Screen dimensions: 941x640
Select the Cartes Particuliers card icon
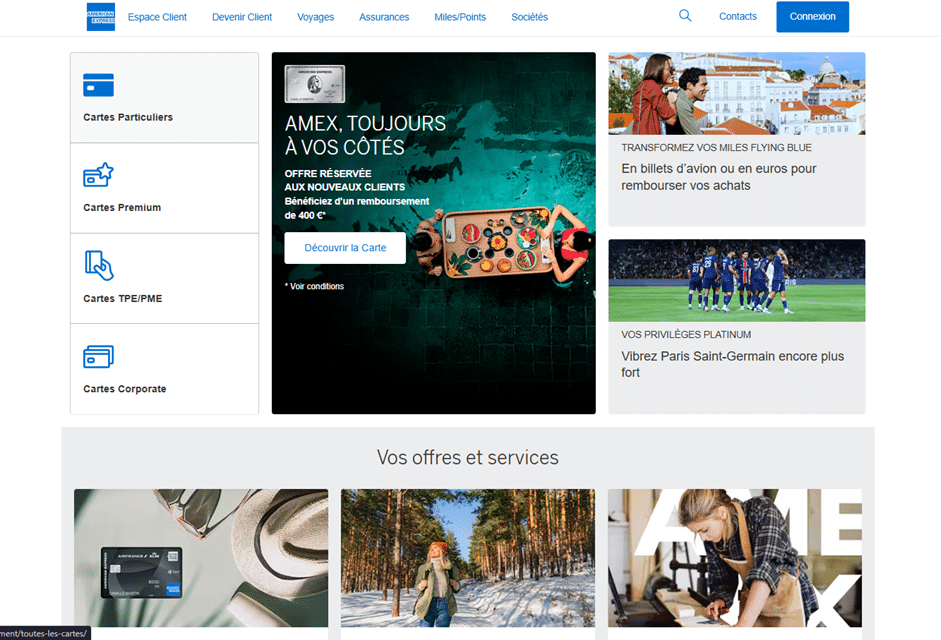98,85
